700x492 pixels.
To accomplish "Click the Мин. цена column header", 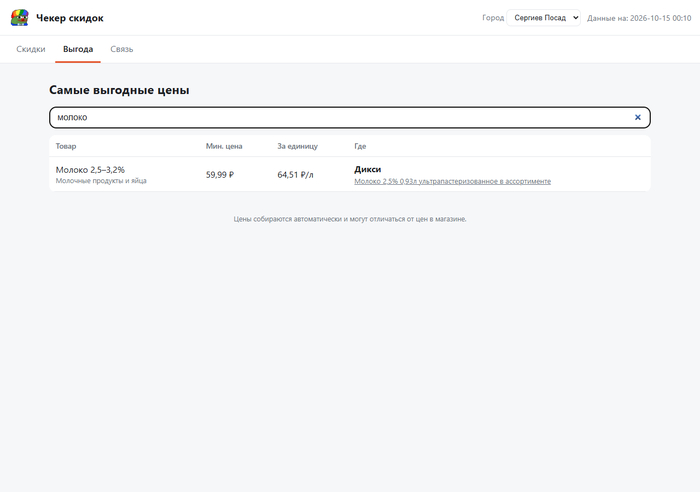I will (x=224, y=146).
